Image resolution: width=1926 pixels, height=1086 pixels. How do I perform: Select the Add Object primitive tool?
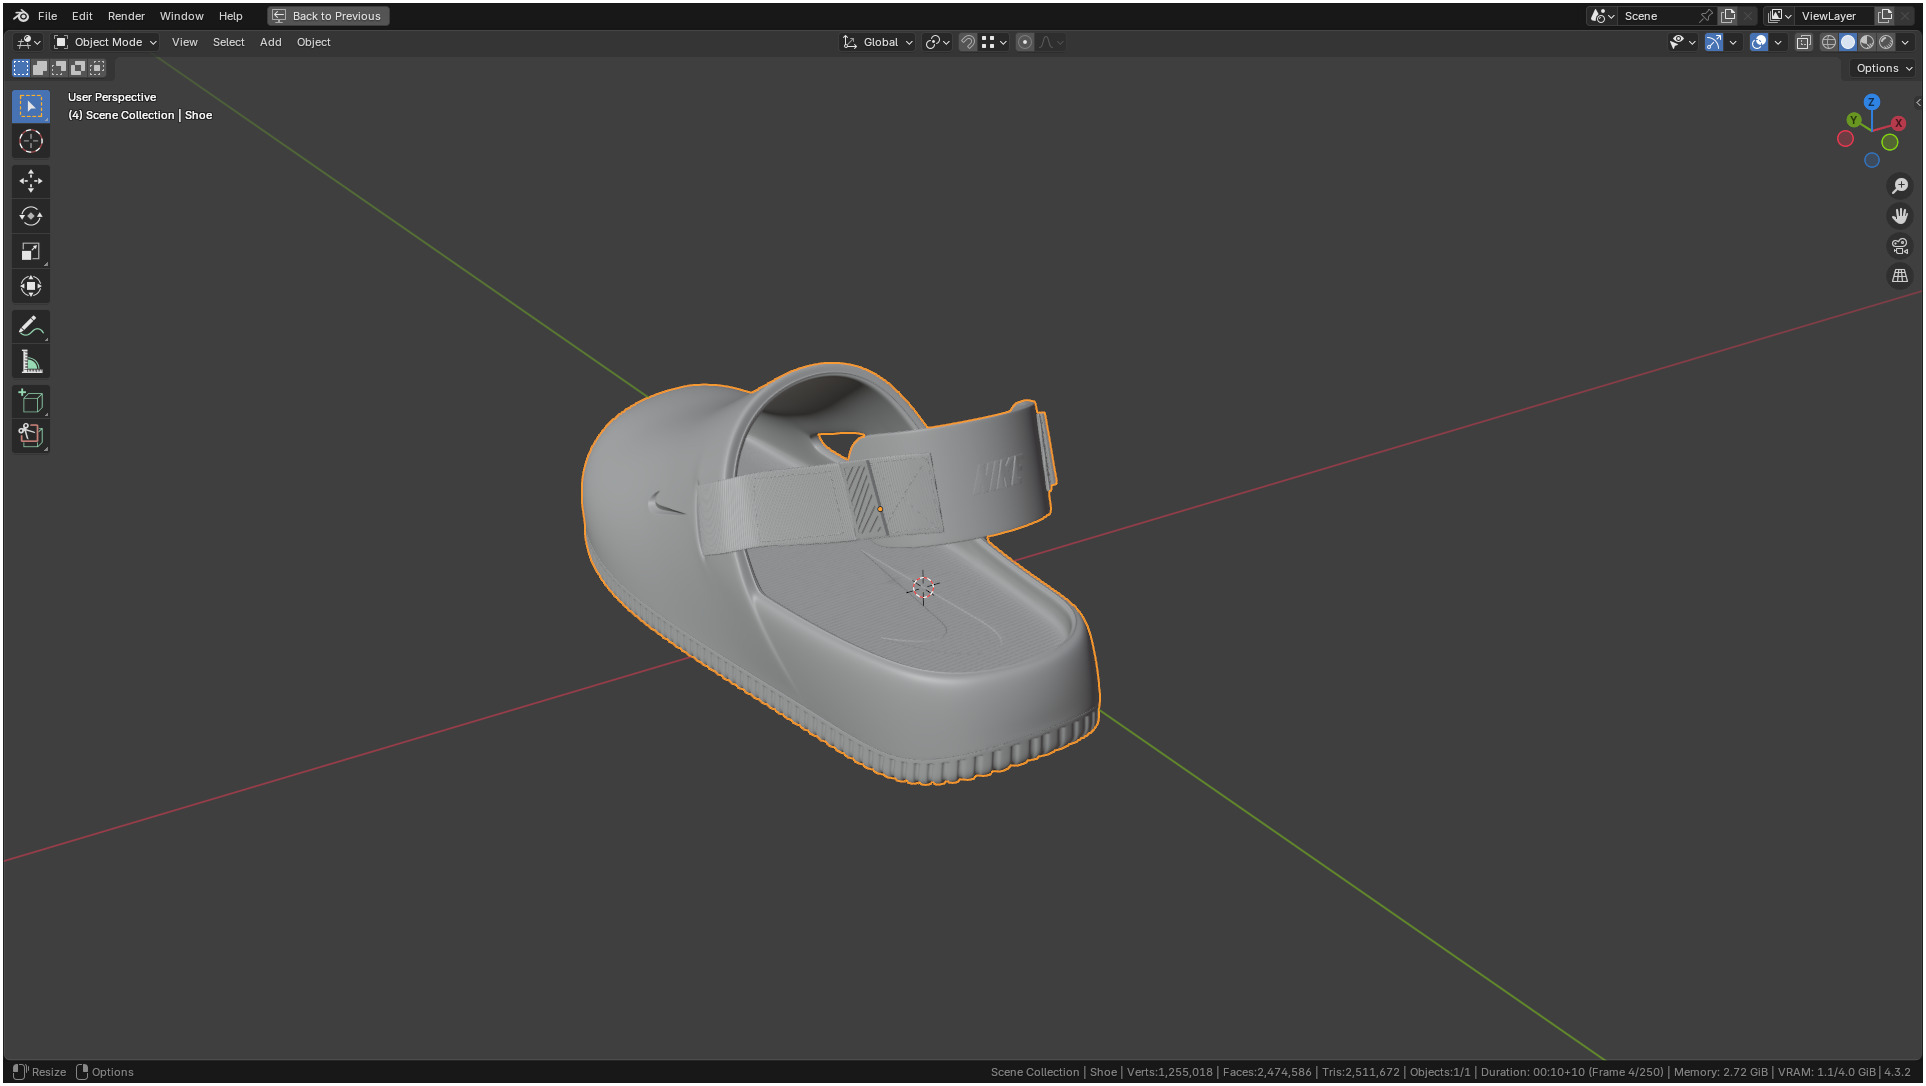click(31, 436)
